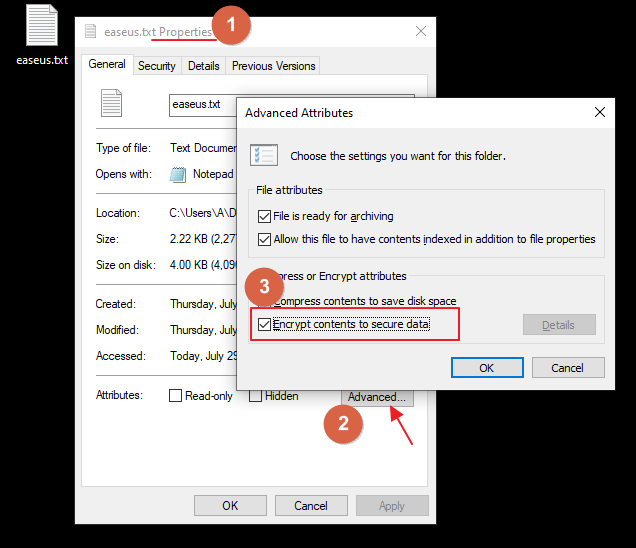The image size is (636, 548).
Task: Click the text document icon in General tab
Action: pos(111,103)
